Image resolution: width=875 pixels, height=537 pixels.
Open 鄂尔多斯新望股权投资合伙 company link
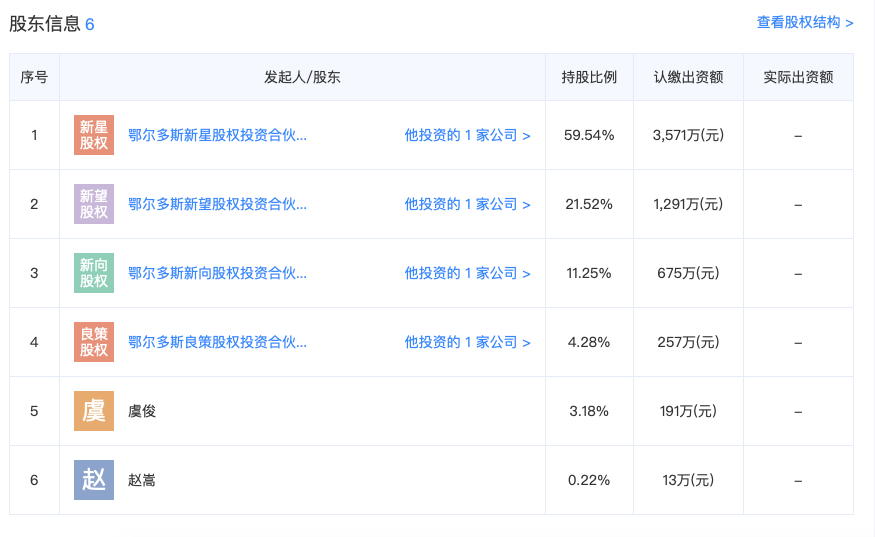[217, 204]
